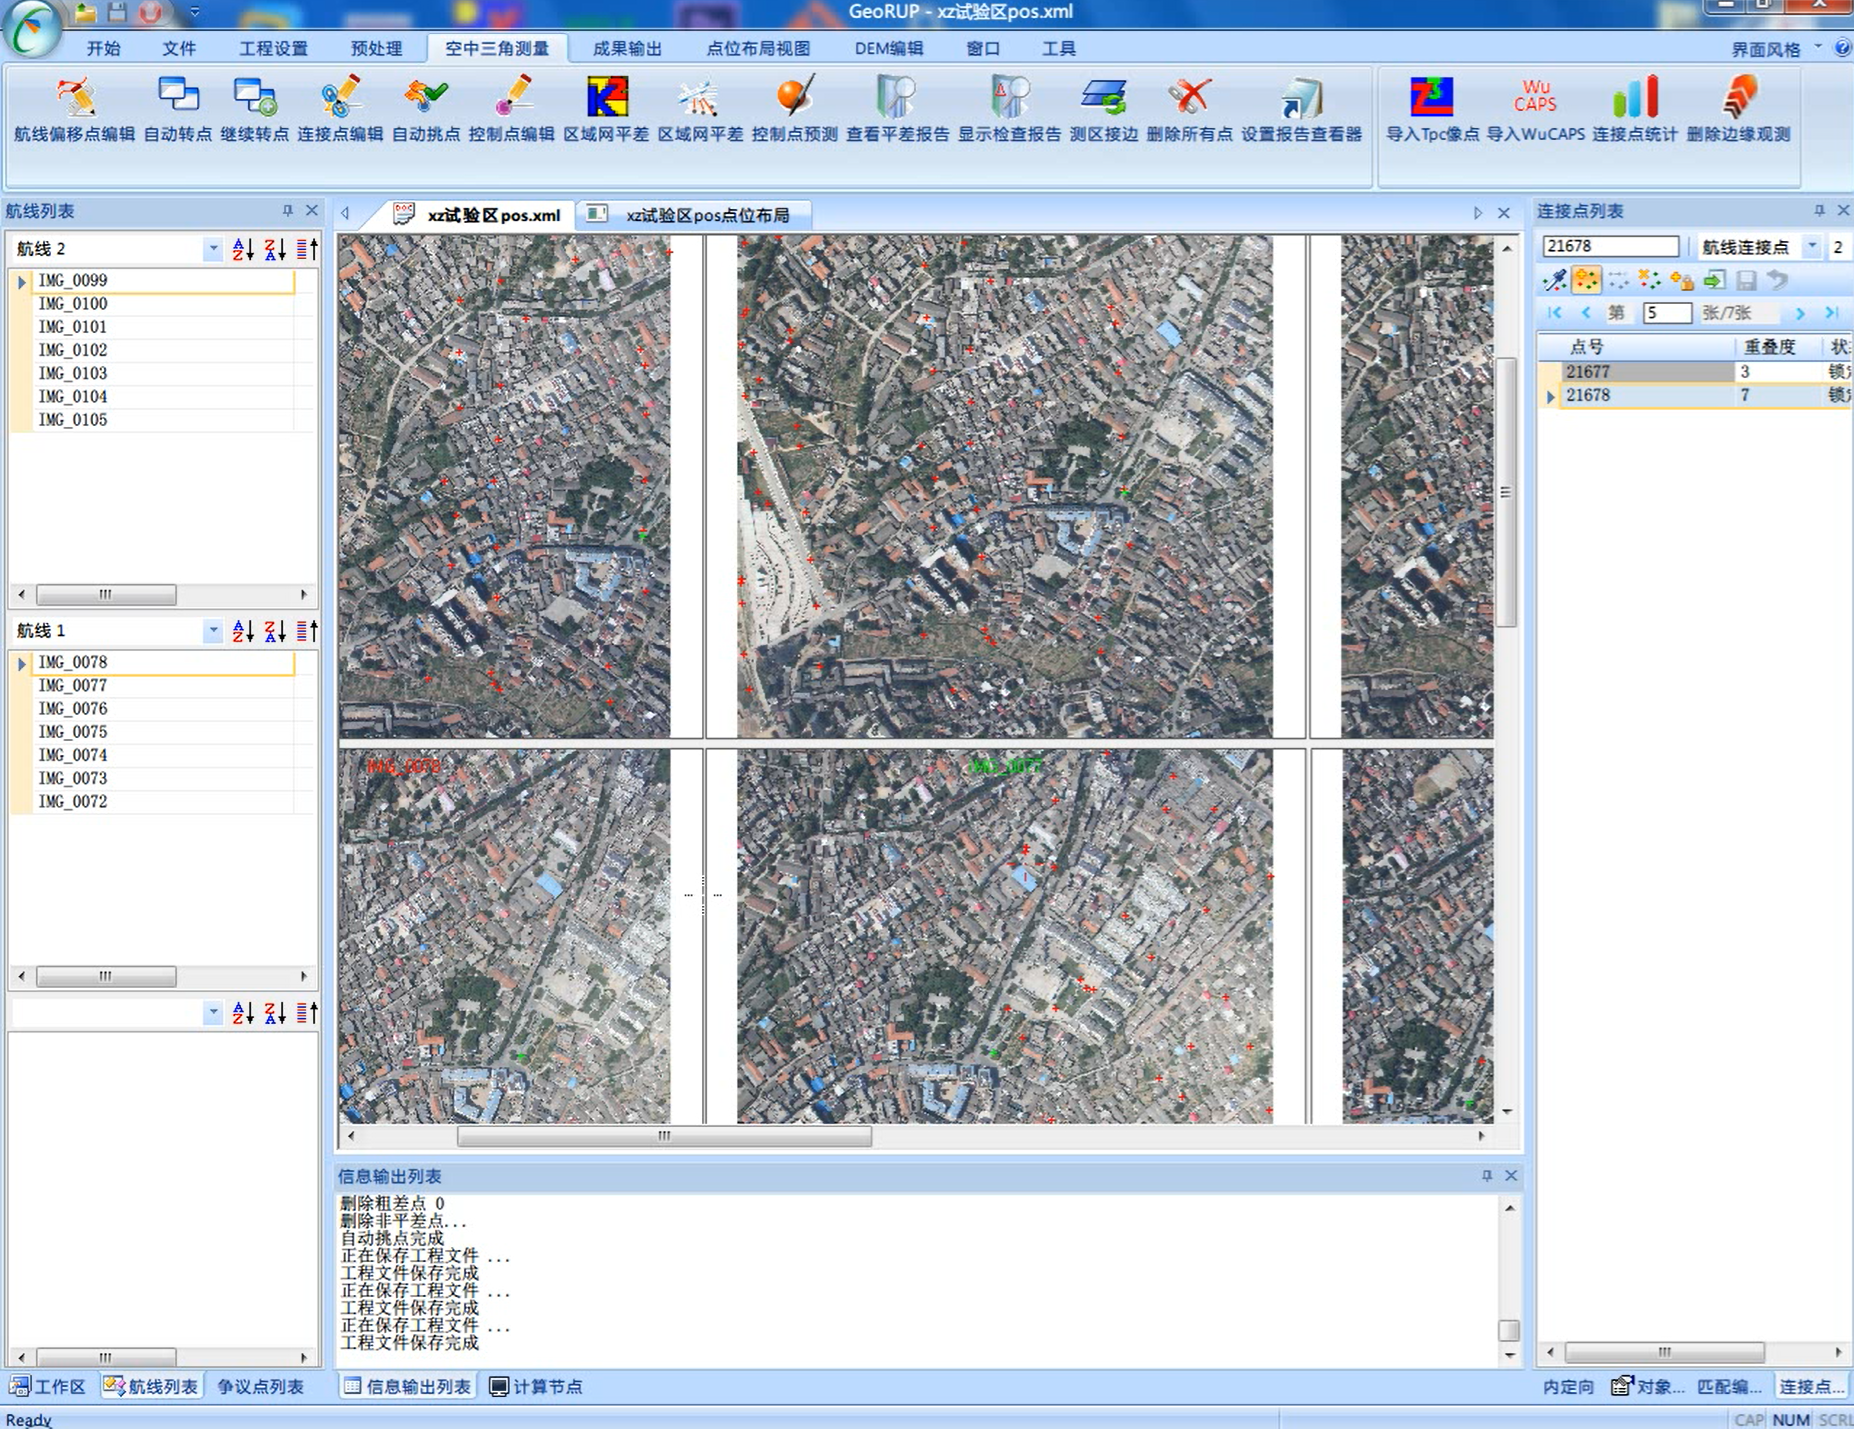The image size is (1854, 1429).
Task: Click the image viewer horizontal scrollbar thumb
Action: pos(664,1136)
